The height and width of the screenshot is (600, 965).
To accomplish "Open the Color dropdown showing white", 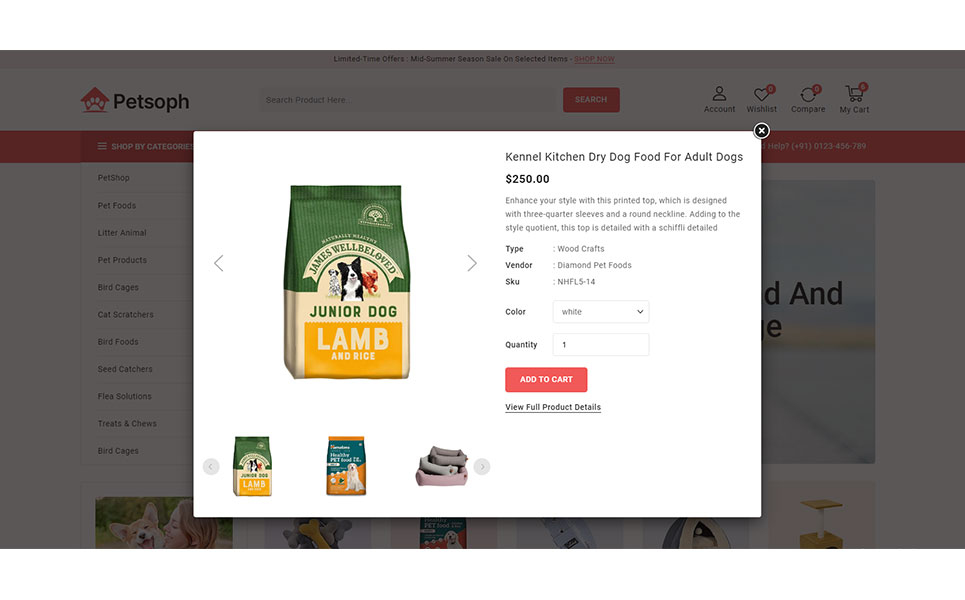I will [x=601, y=311].
